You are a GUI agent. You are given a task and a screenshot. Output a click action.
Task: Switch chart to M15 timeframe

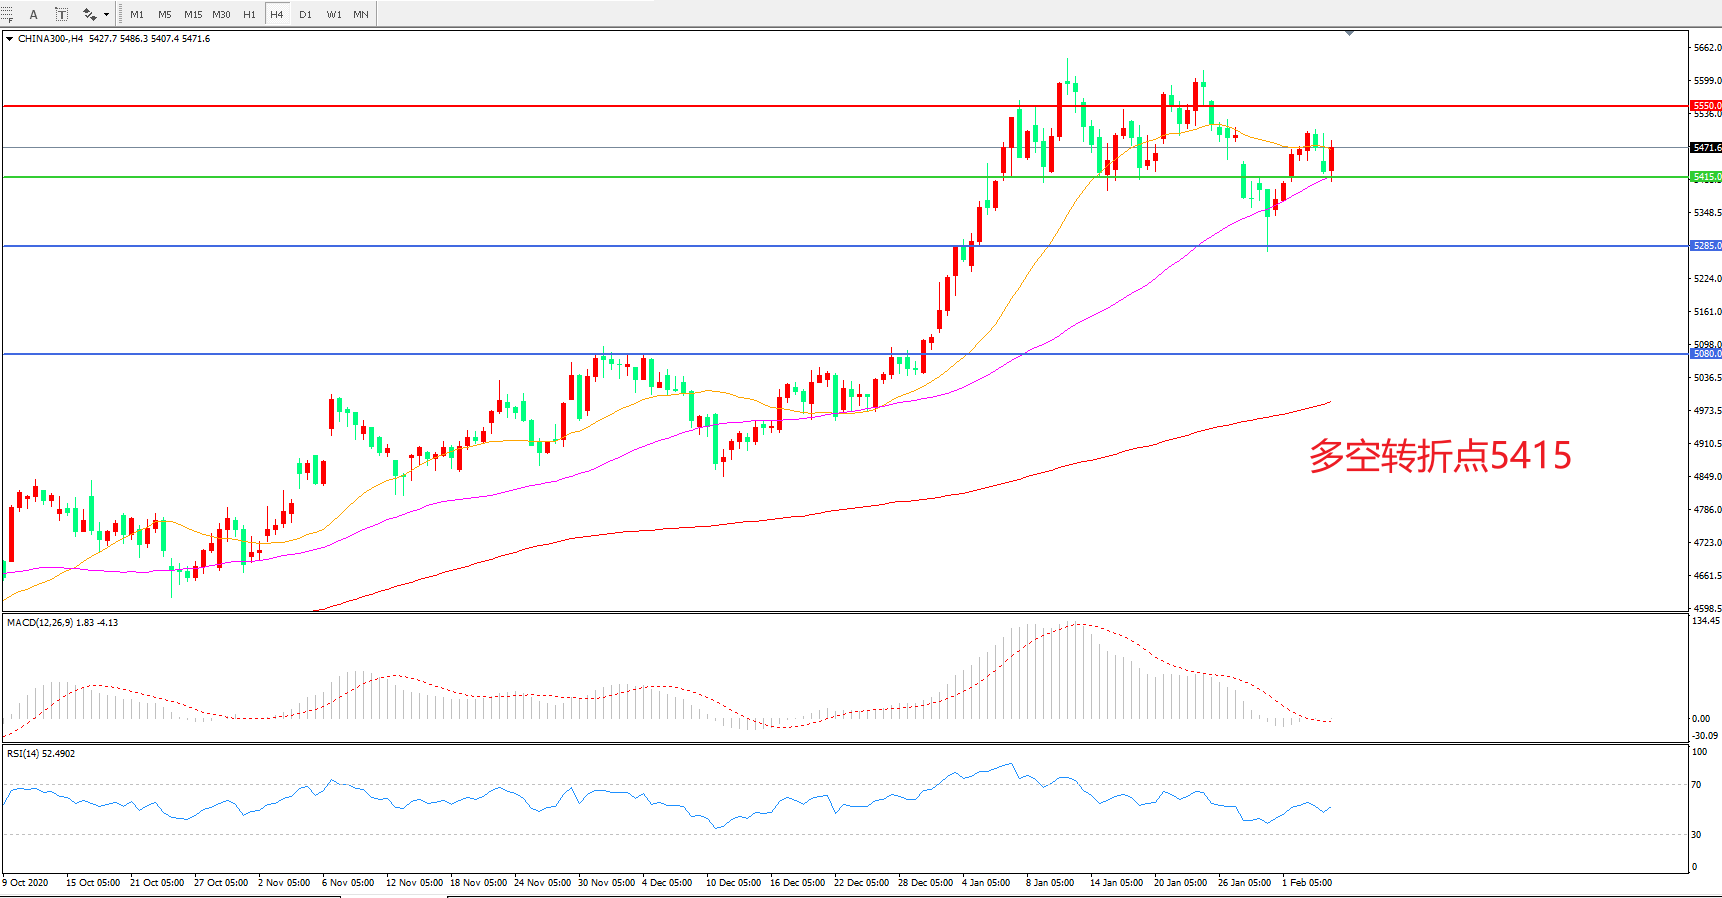point(193,14)
